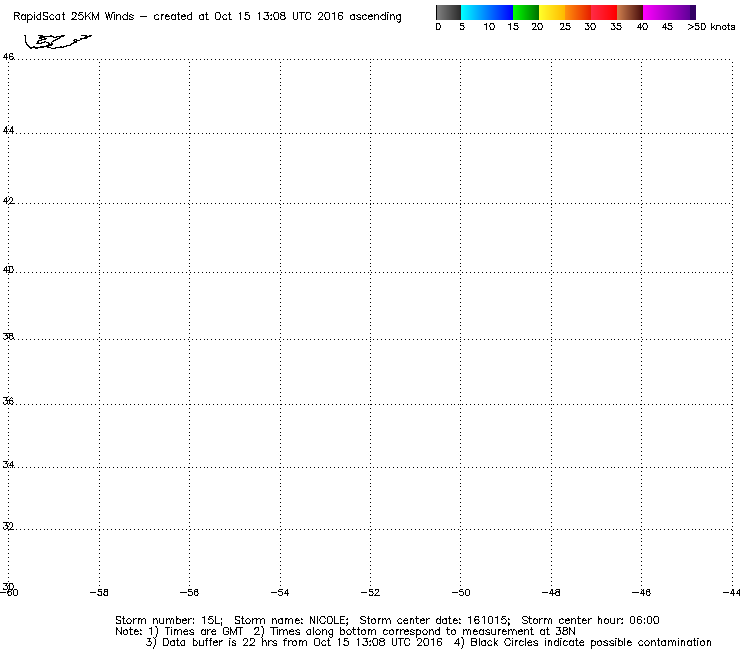
Task: Click latitude label 38
Action: point(8,337)
